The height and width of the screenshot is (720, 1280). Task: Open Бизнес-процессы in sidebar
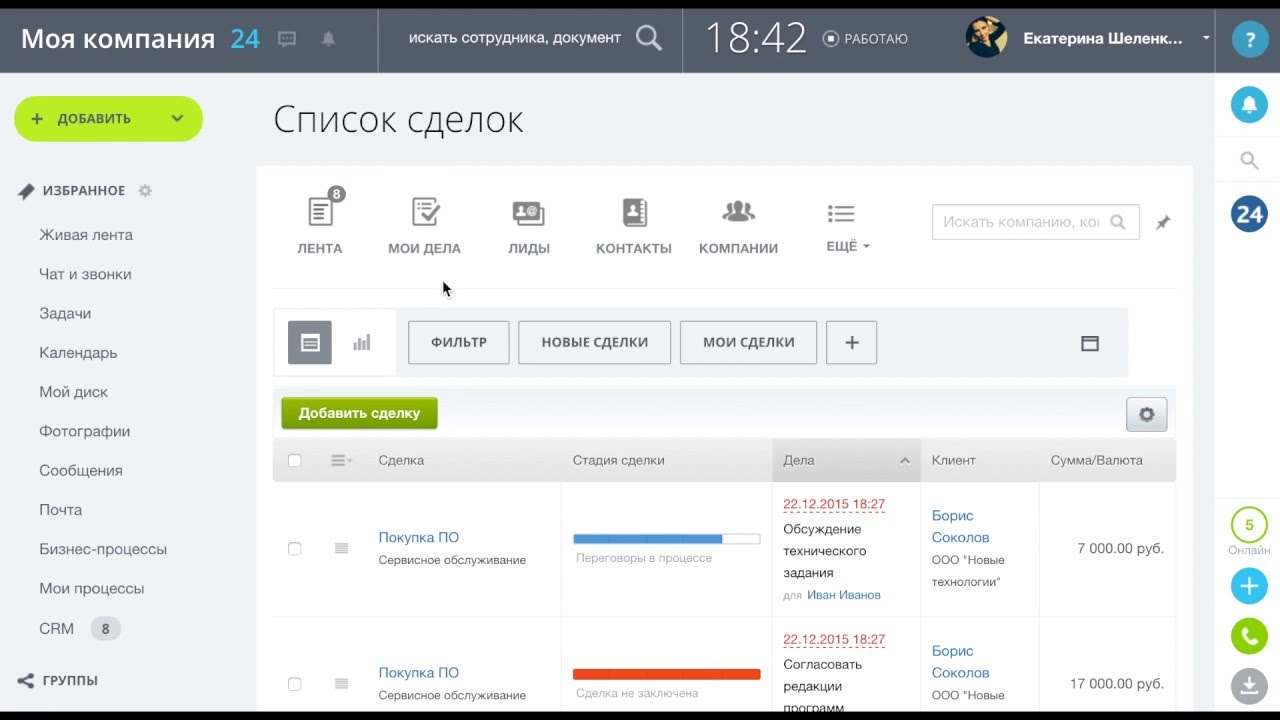[103, 550]
